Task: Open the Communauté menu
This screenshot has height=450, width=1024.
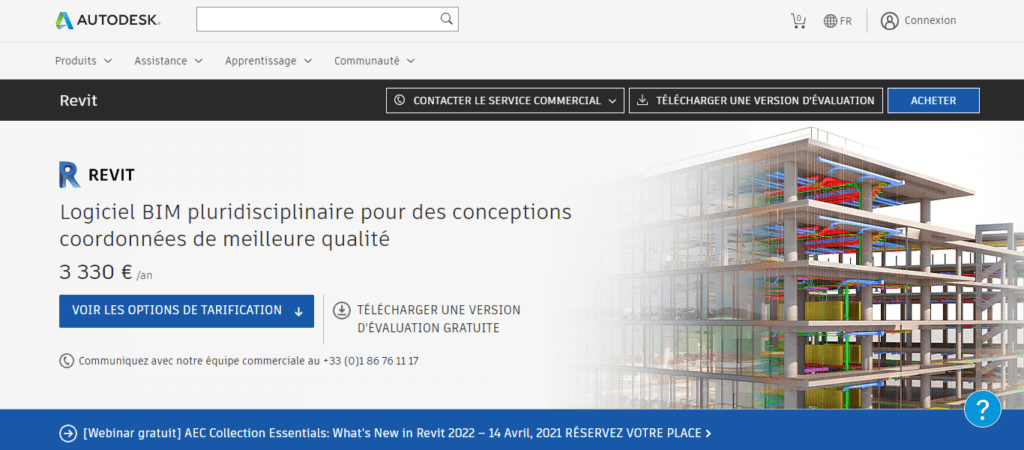Action: (375, 61)
